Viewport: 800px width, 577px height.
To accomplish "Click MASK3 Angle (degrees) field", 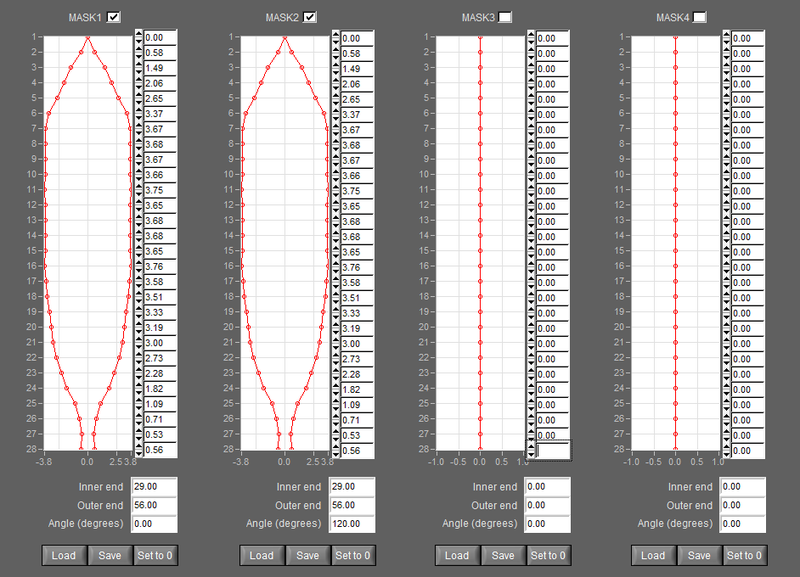I will 547,524.
